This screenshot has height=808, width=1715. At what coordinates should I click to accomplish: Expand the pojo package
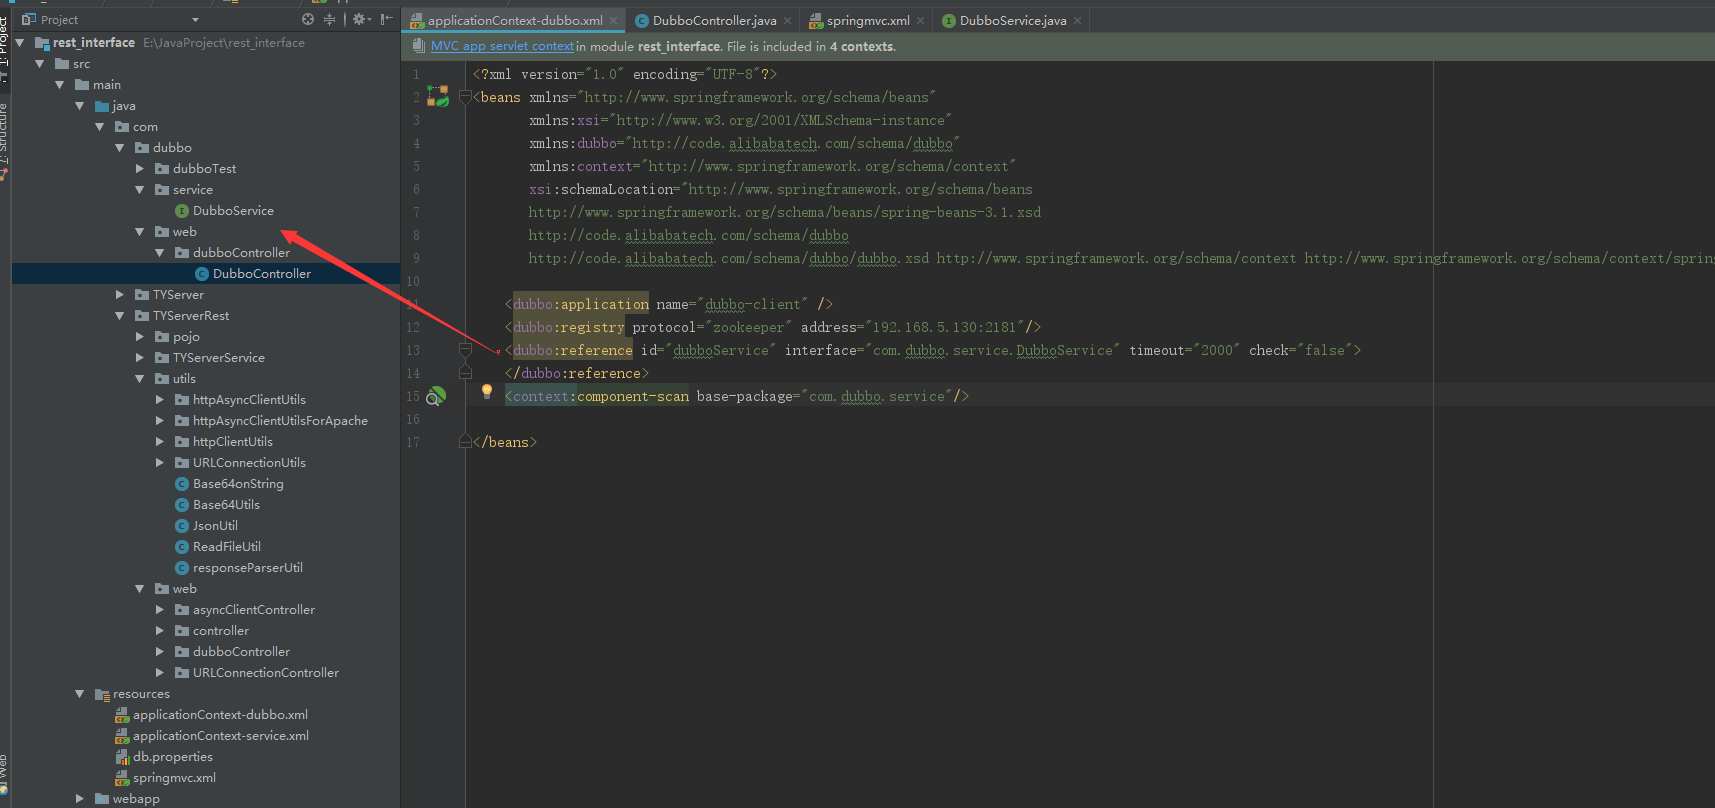coord(139,337)
